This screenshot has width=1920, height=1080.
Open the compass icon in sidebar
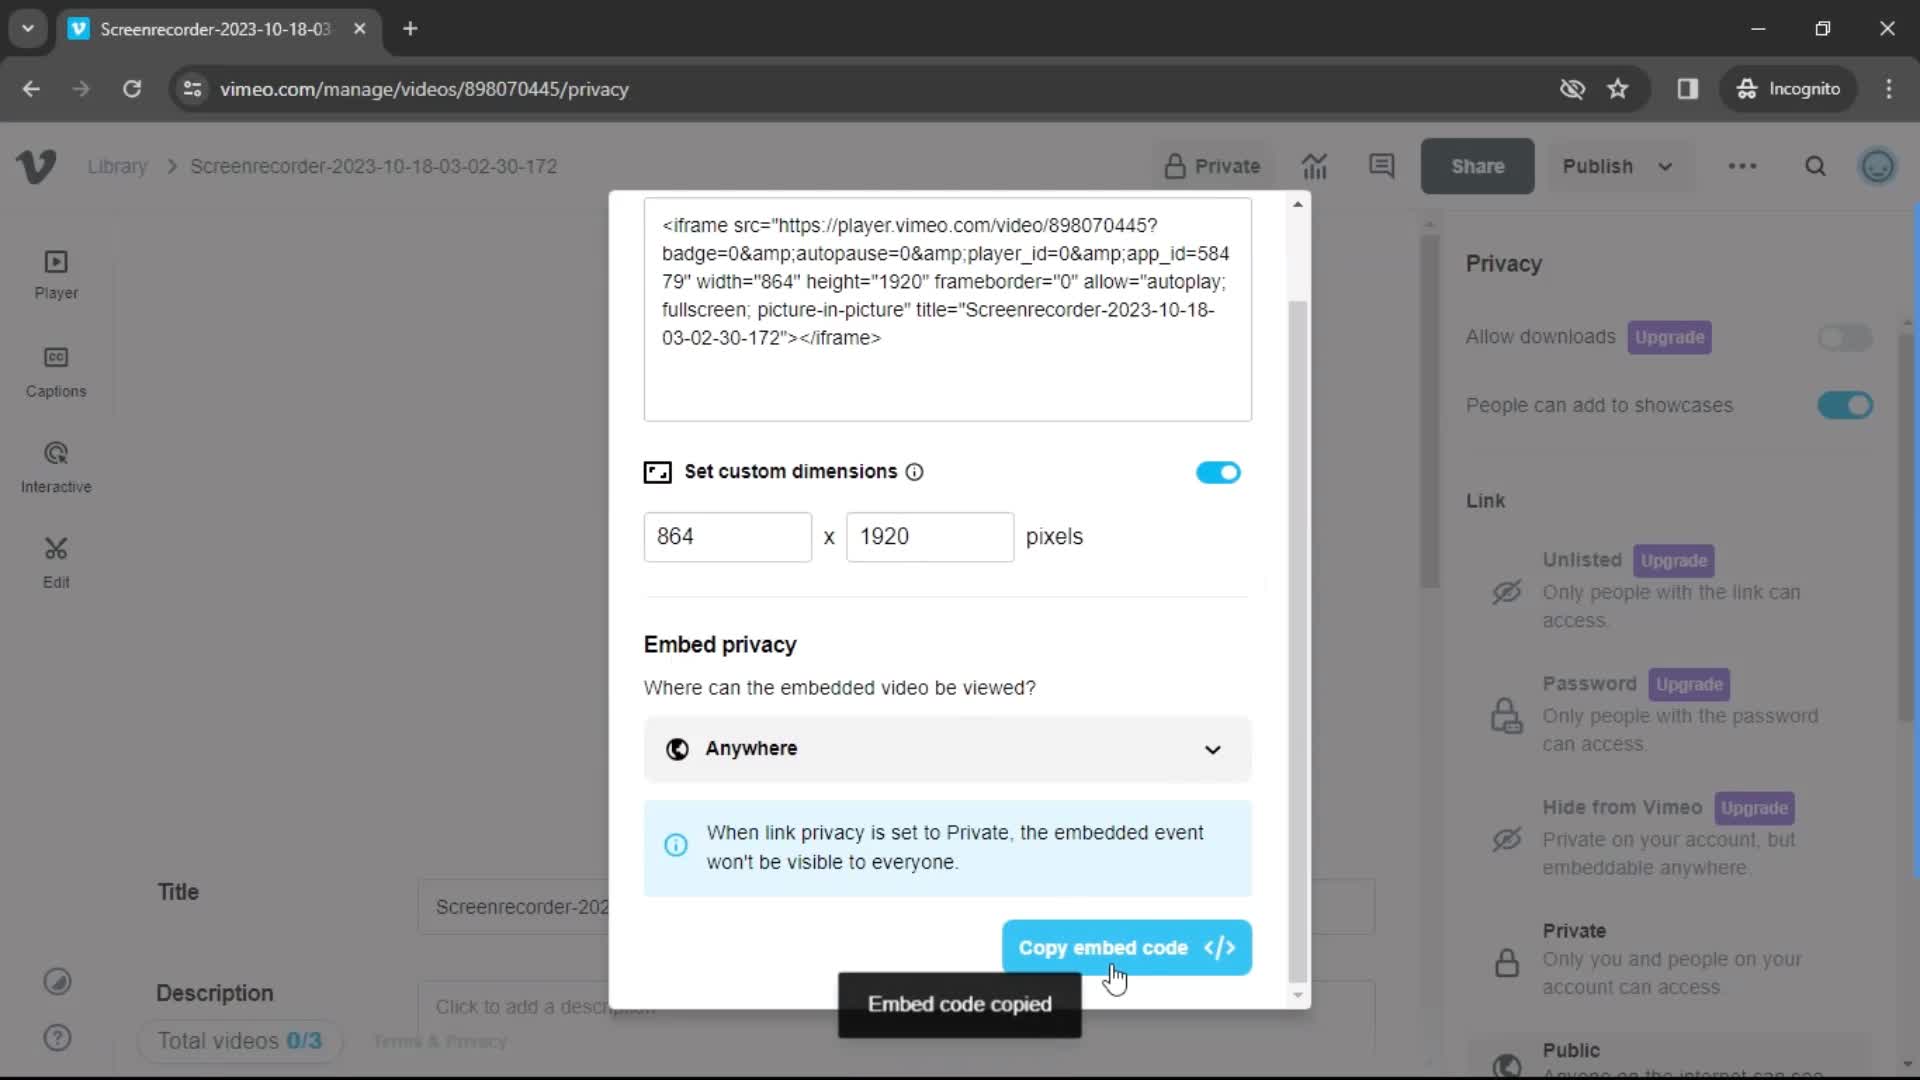click(x=57, y=982)
